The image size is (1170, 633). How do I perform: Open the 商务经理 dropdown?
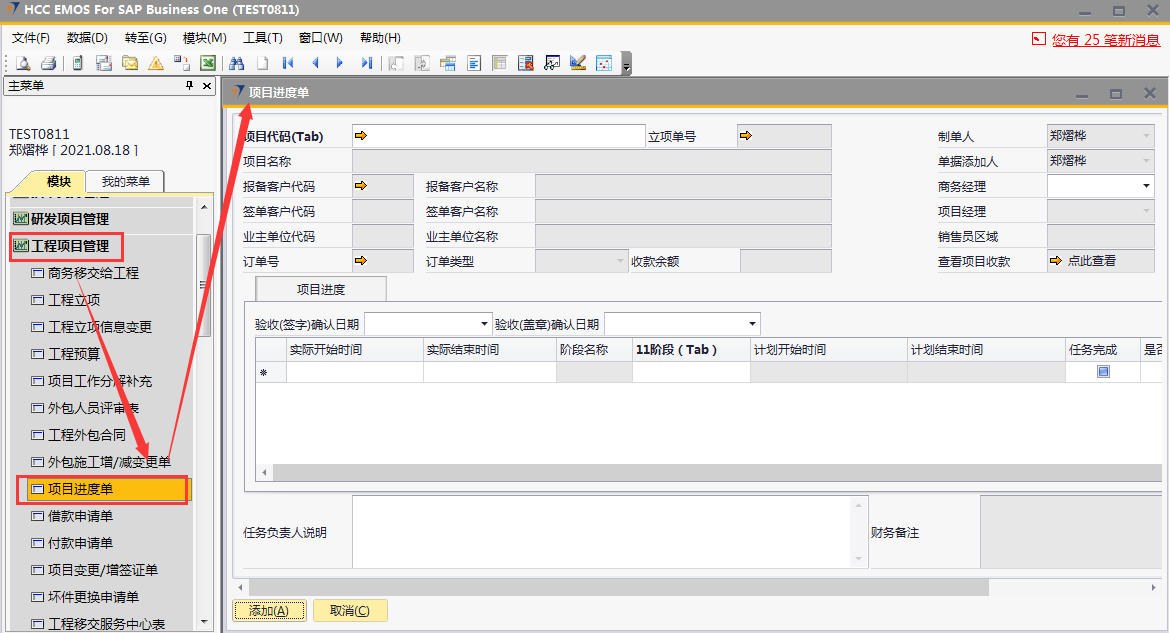(x=1146, y=186)
